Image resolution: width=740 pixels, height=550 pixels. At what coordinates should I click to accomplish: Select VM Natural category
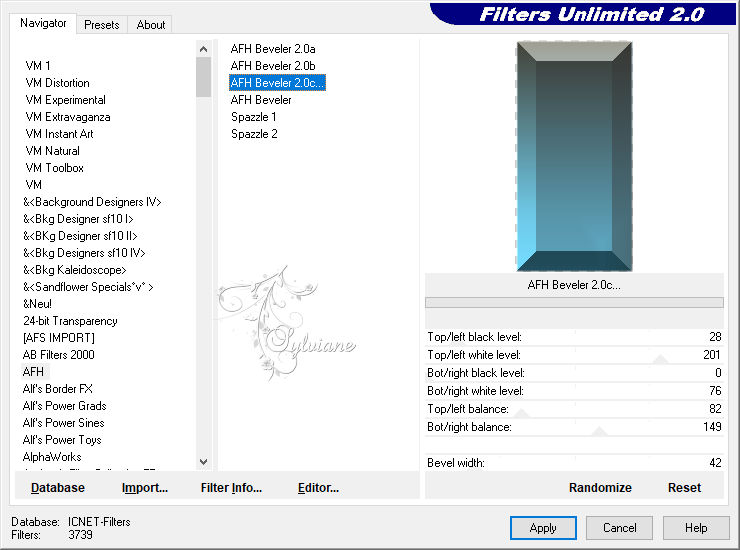point(52,151)
